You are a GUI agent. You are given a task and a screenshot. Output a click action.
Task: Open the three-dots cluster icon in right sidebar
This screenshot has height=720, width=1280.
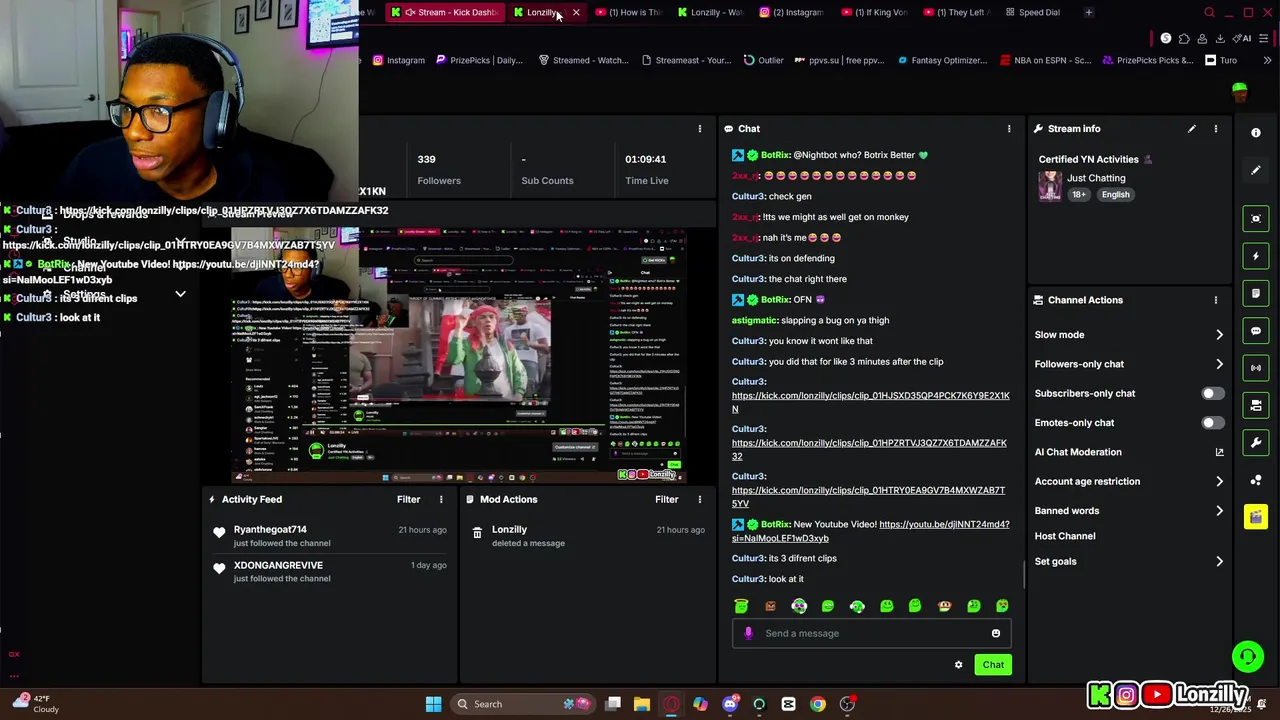(x=1256, y=480)
